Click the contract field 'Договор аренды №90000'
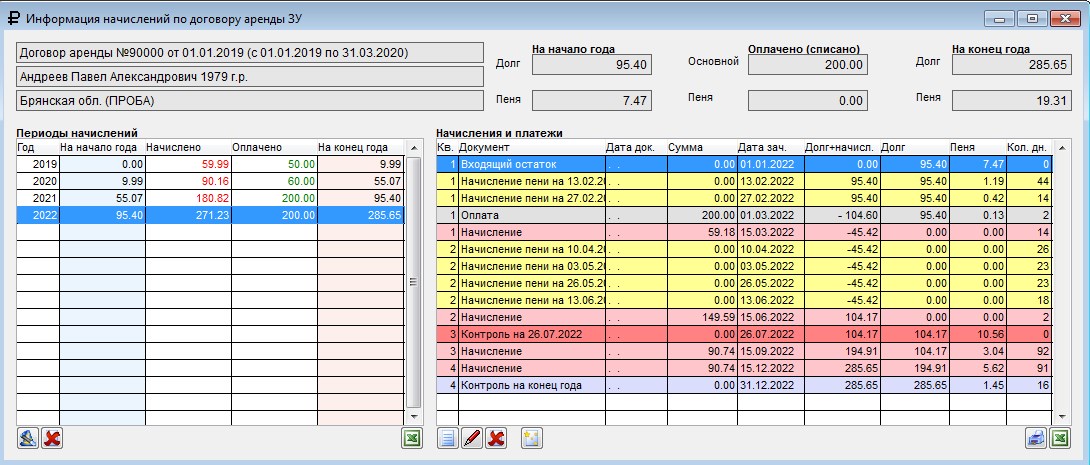1090x465 pixels. pyautogui.click(x=250, y=53)
